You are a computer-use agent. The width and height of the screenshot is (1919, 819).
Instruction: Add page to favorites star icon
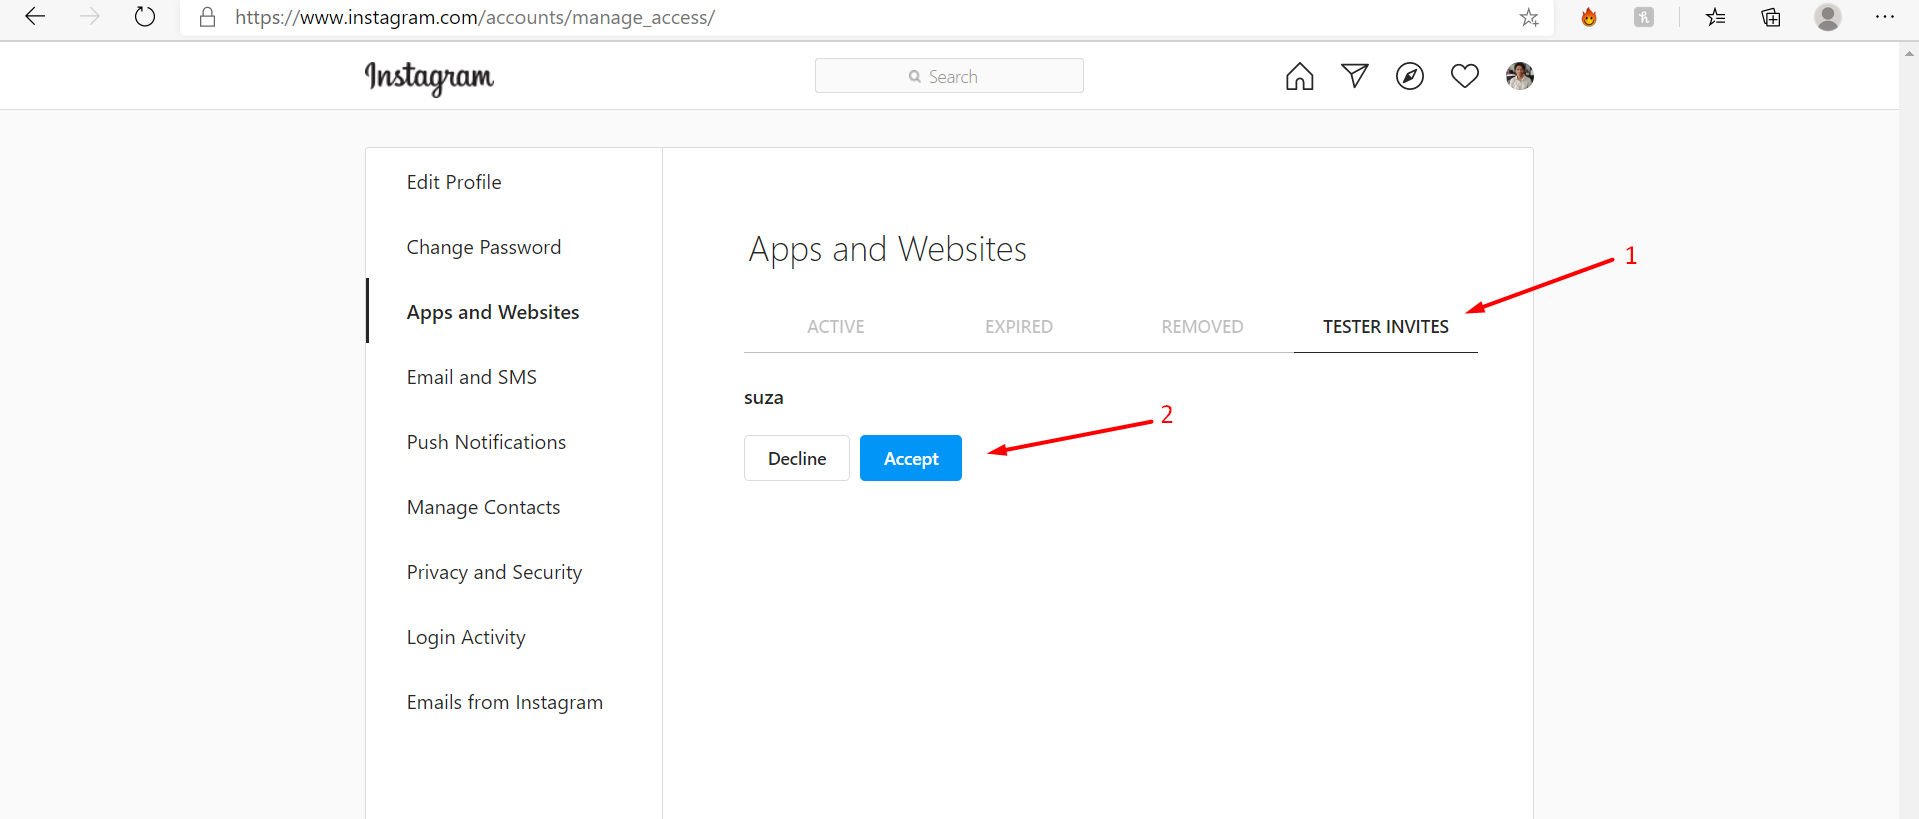click(x=1529, y=17)
